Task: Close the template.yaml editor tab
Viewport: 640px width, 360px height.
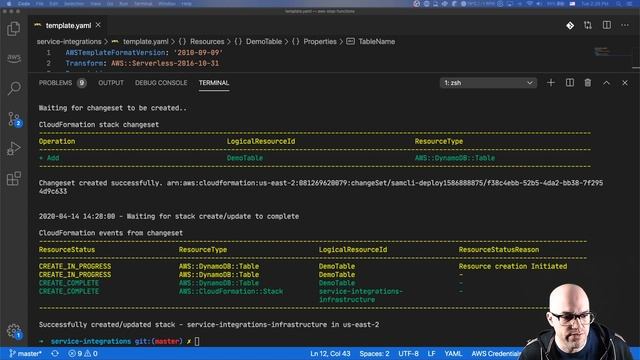Action: [98, 25]
